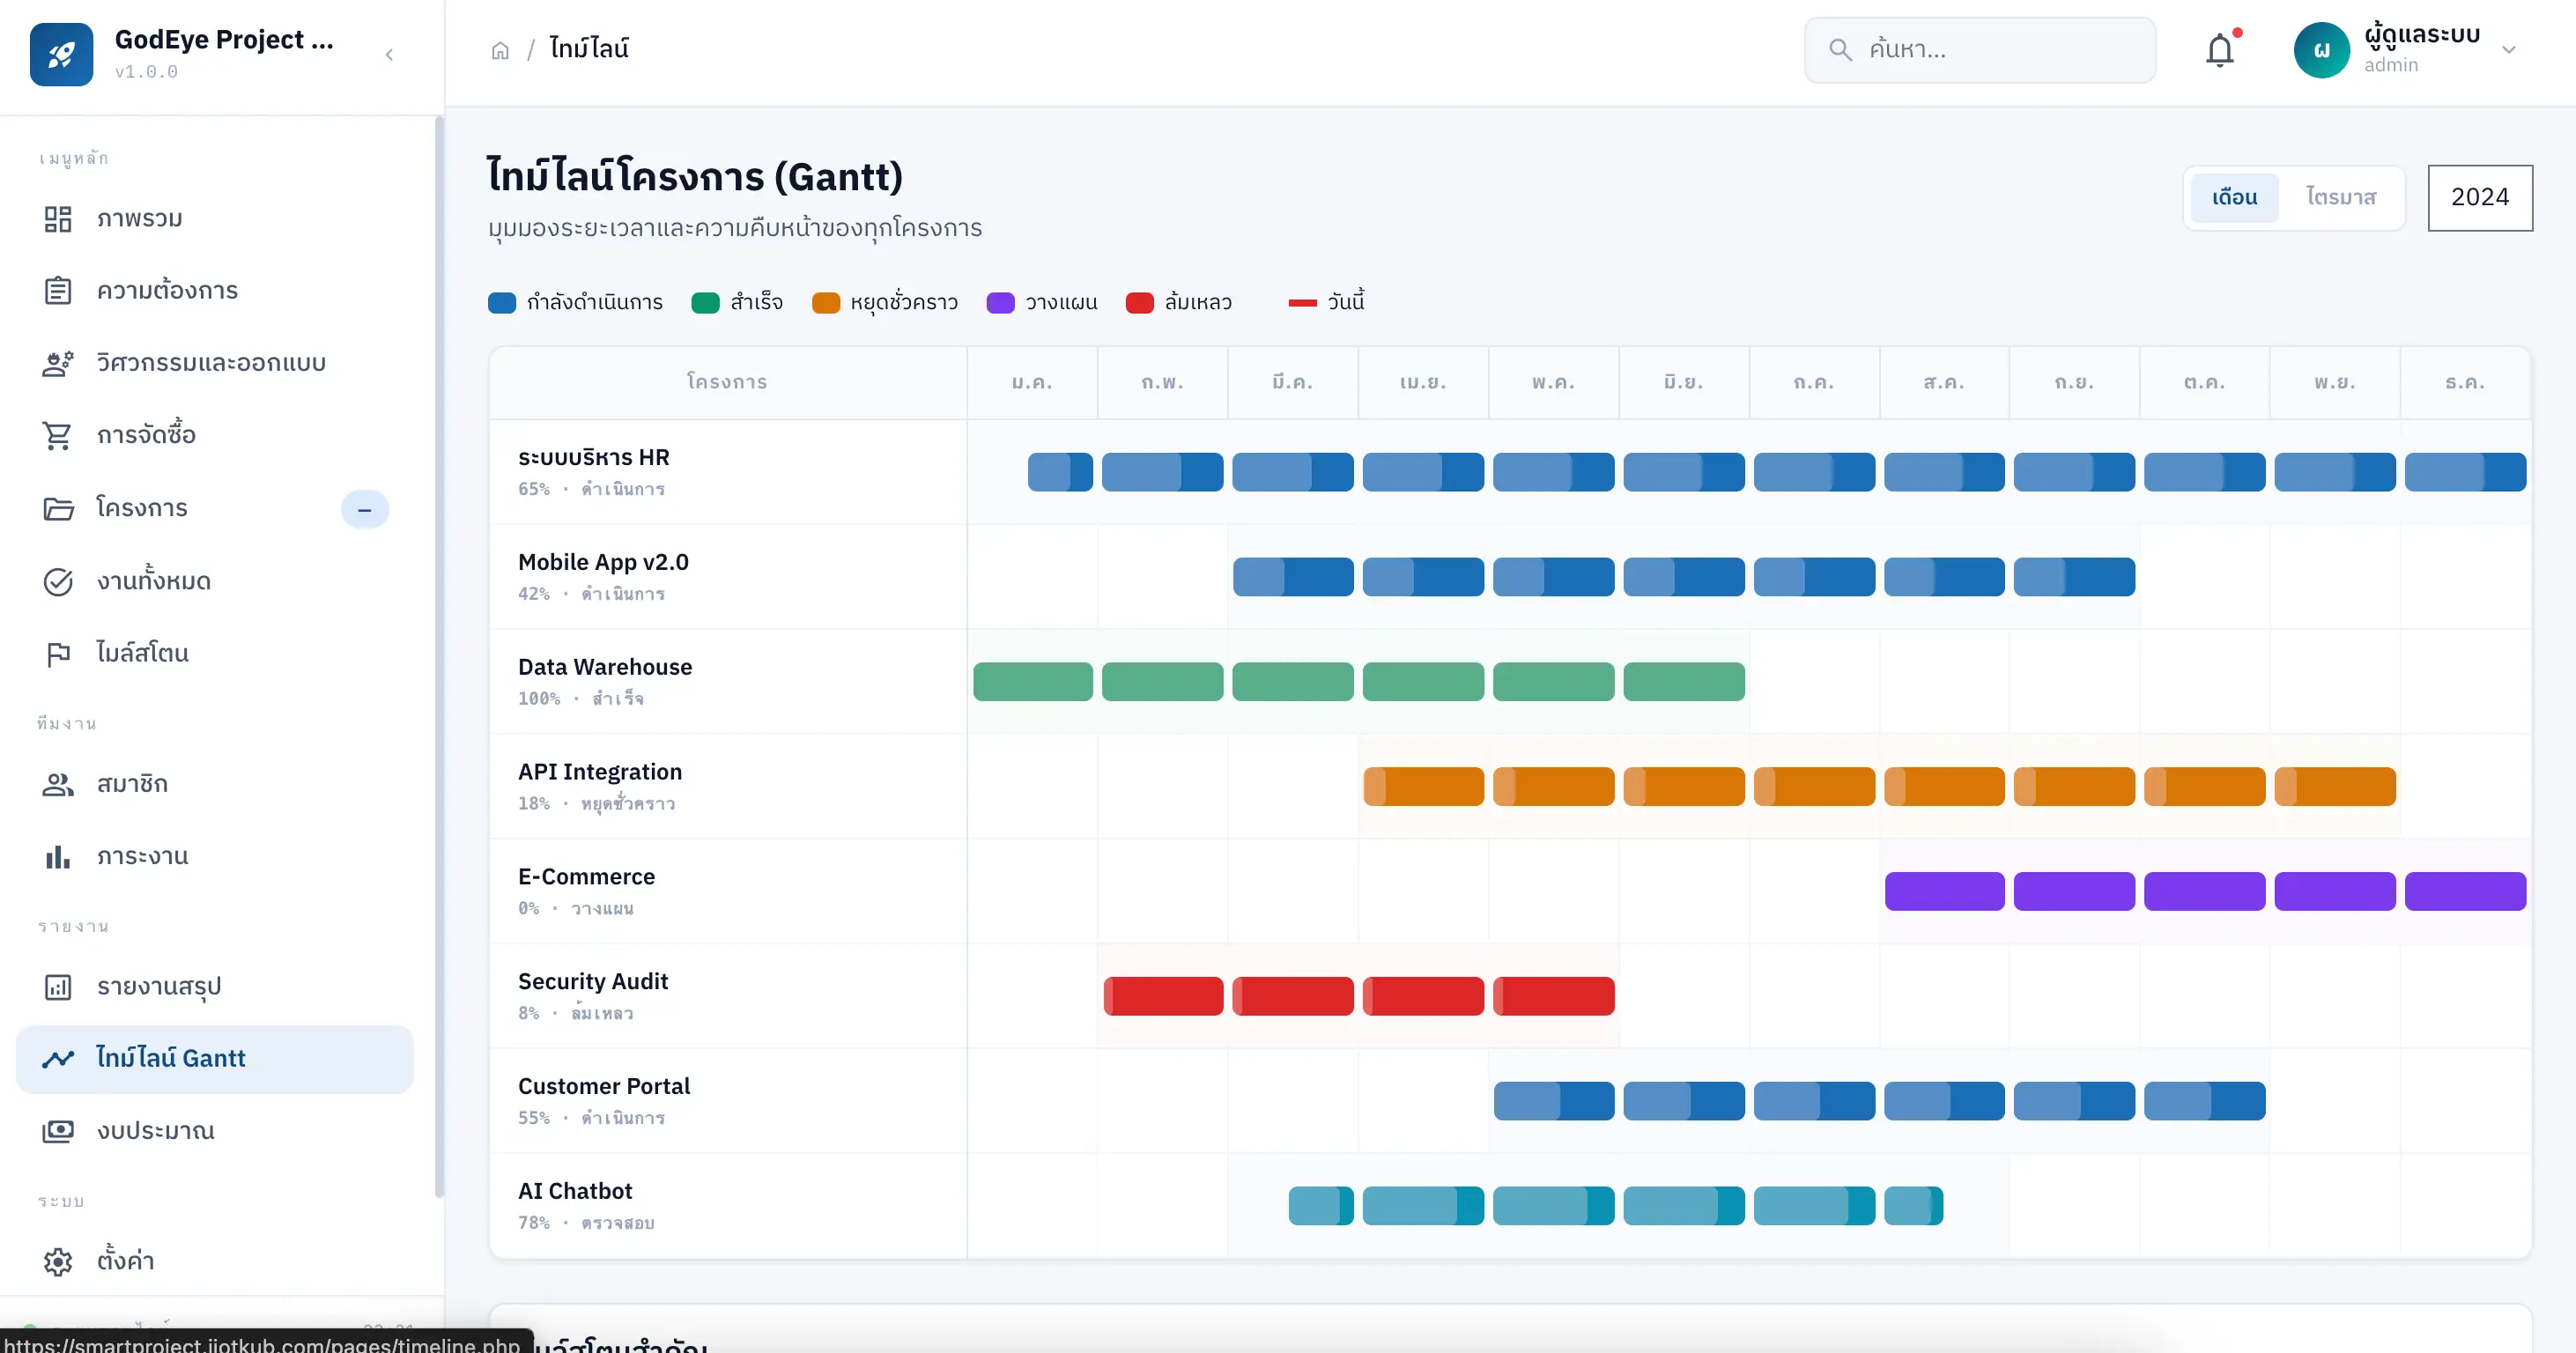Click Data Warehouse green bar in มิ.ย.
Viewport: 2576px width, 1353px height.
coord(1684,682)
